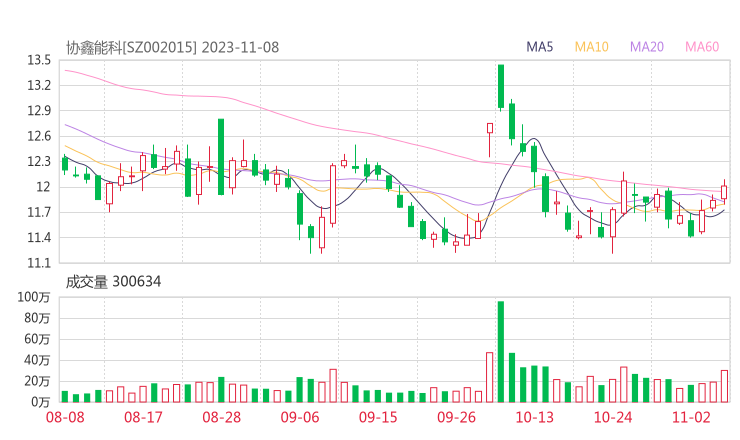Click the 13.2 price axis label
The image size is (740, 440).
point(39,85)
